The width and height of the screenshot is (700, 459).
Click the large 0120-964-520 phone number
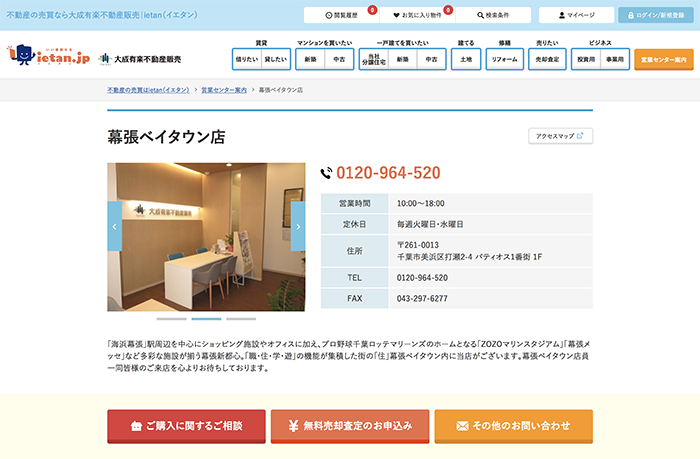coord(388,173)
